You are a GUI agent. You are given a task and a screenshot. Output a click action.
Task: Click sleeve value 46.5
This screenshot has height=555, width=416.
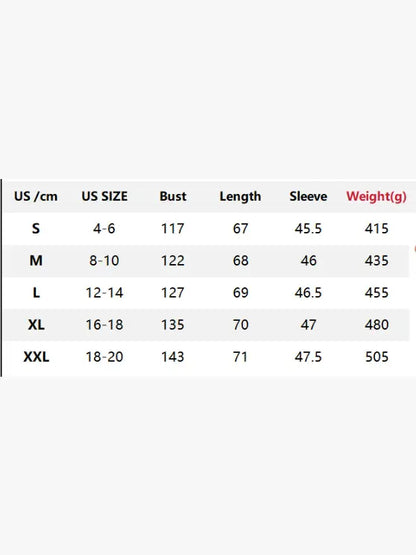tap(308, 293)
